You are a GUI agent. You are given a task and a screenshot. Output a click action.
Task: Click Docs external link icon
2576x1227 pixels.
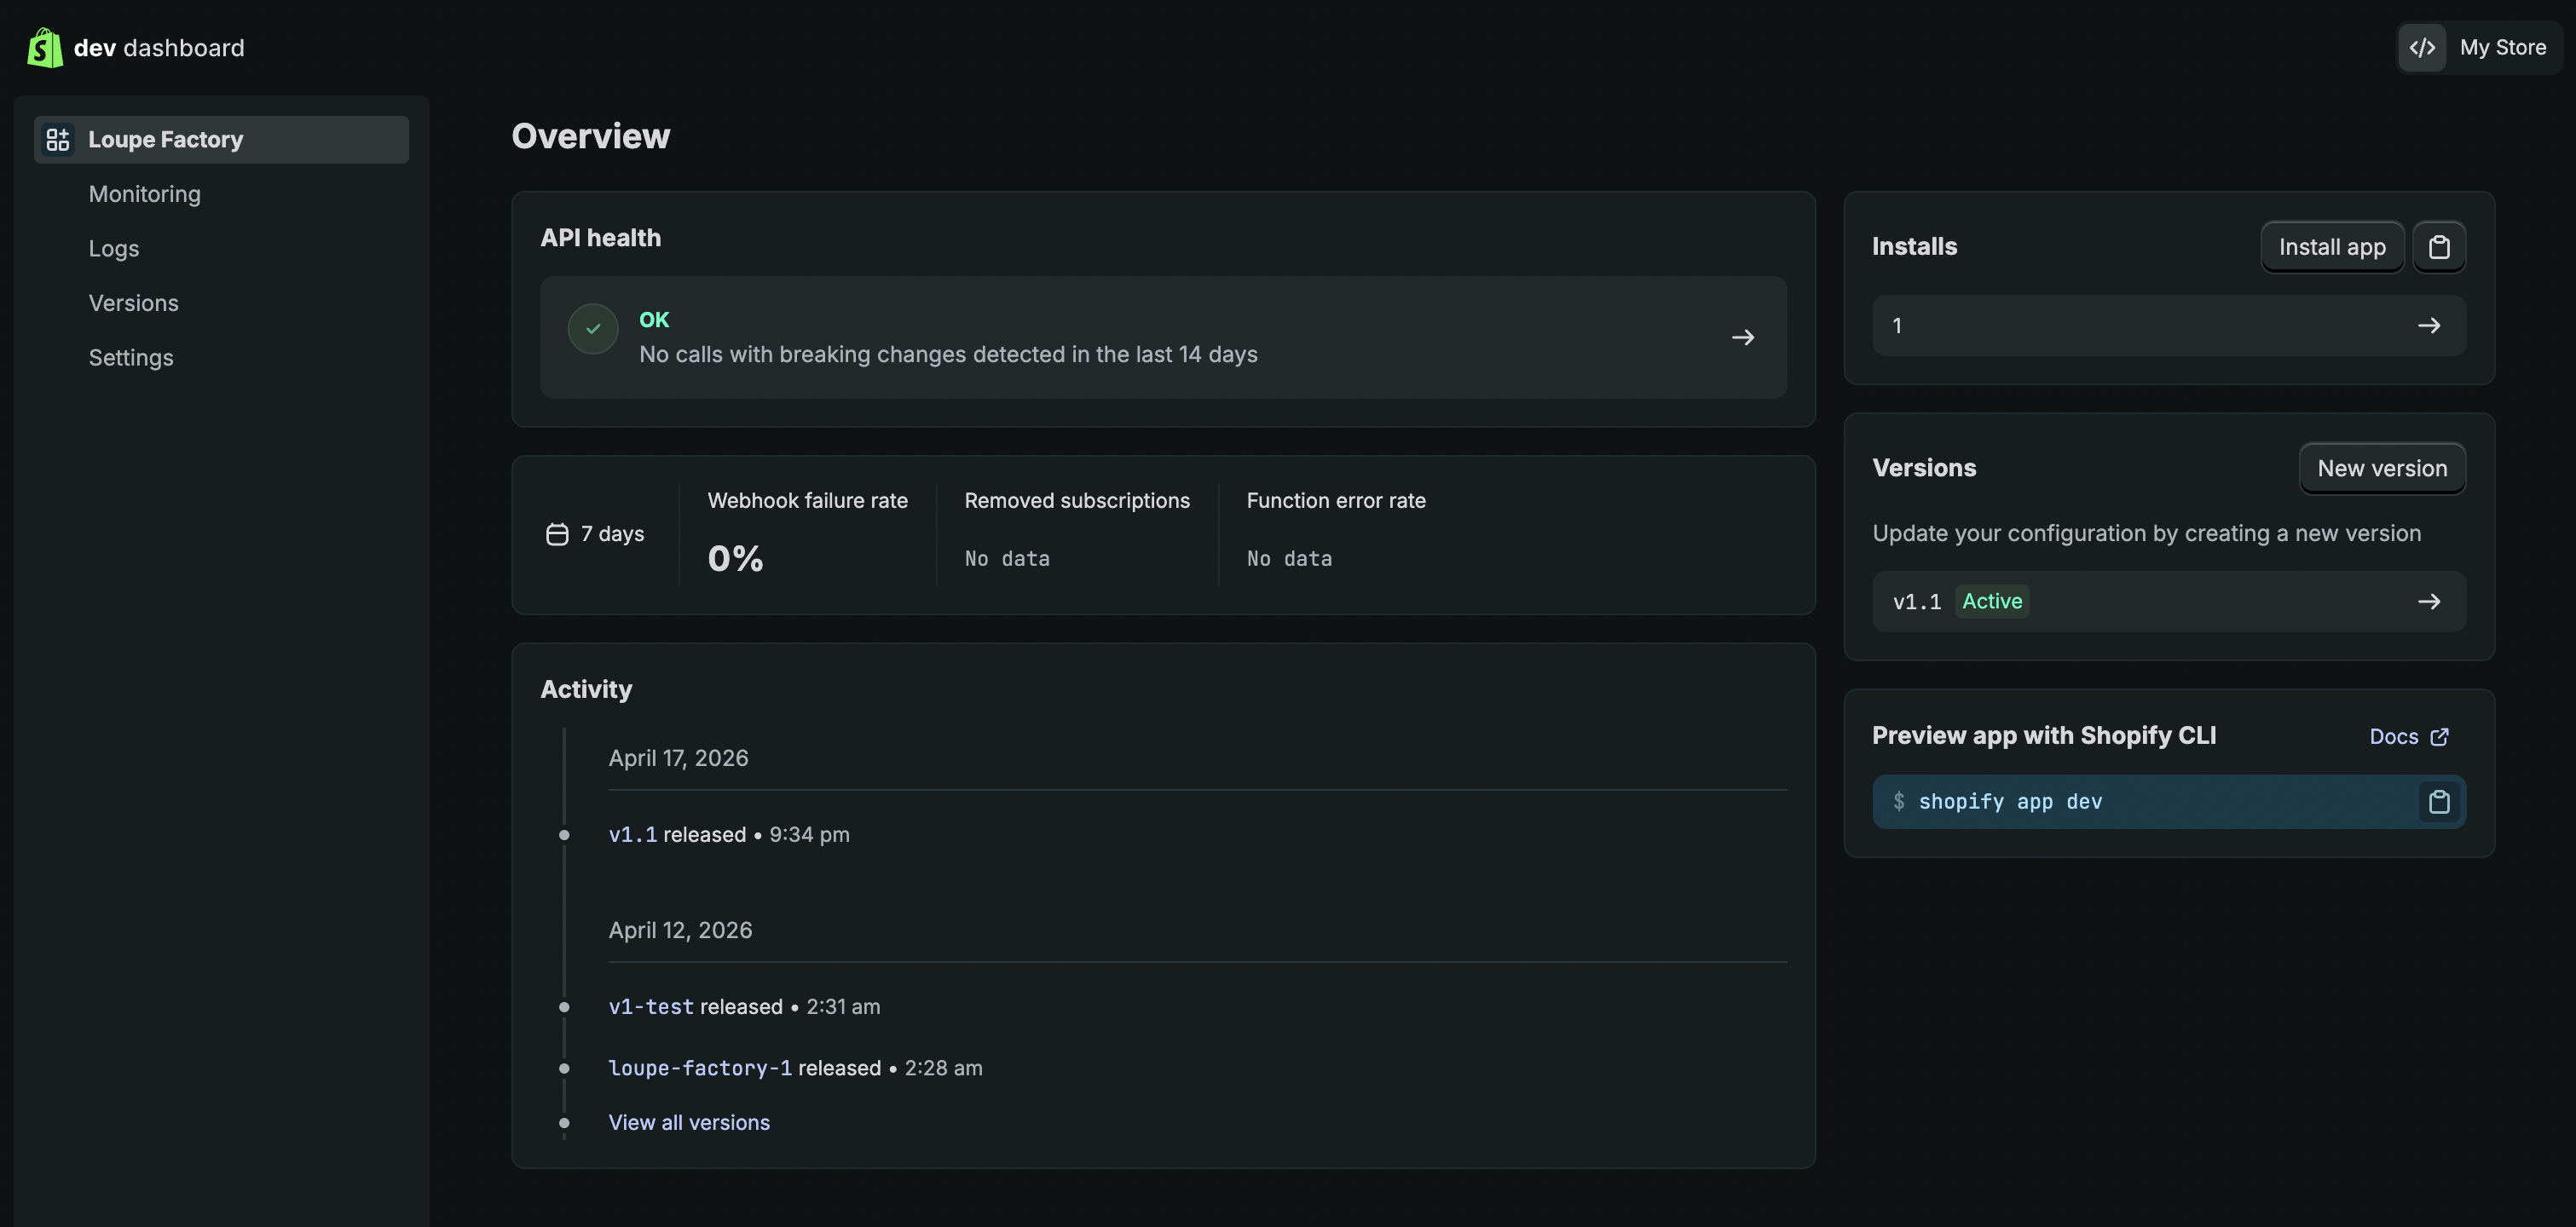[2440, 737]
